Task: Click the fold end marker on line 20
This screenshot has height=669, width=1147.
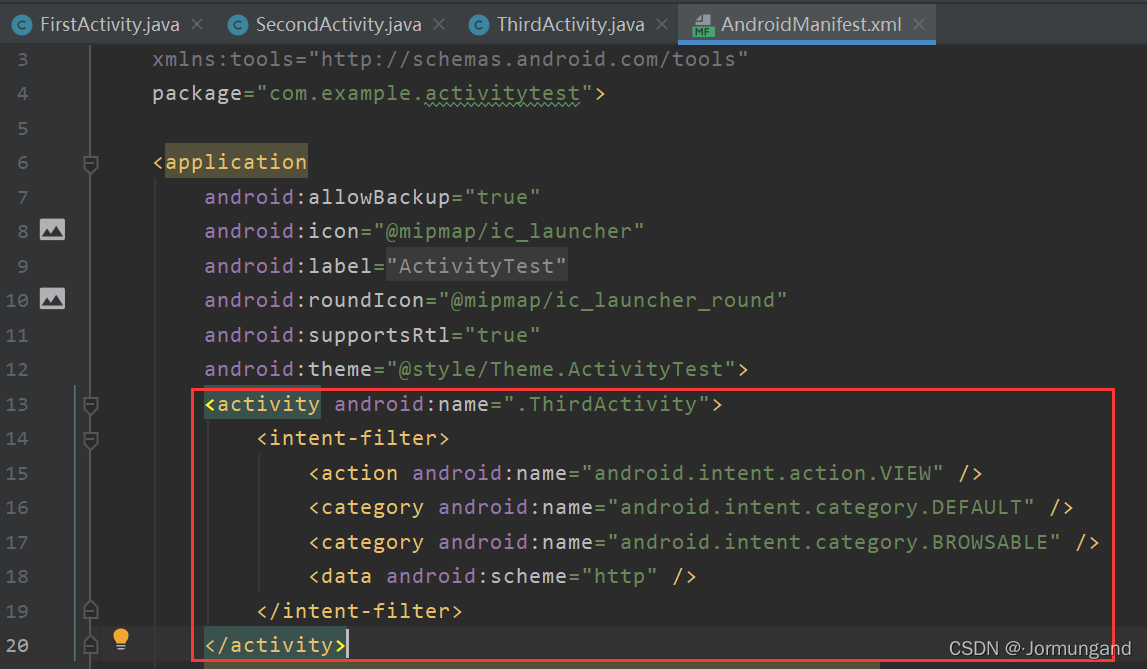Action: click(91, 644)
